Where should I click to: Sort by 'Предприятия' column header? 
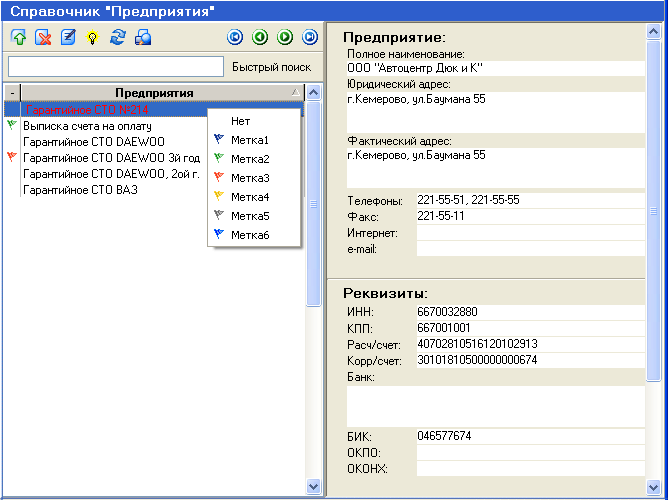[154, 93]
